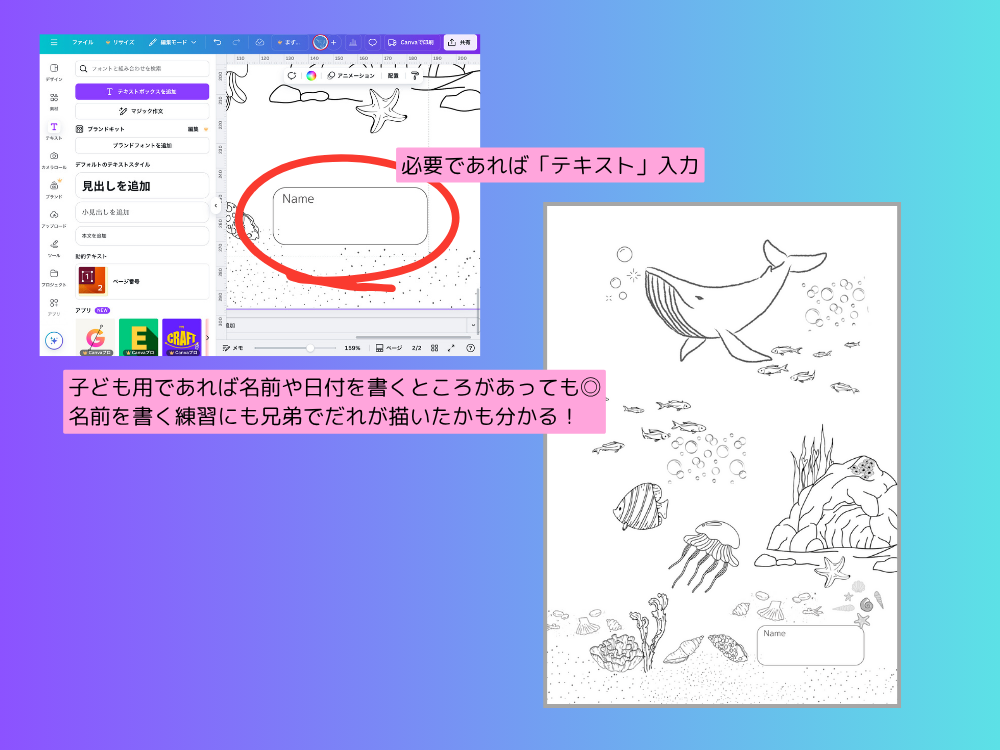Viewport: 1000px width, 750px height.
Task: Enter fullscreen with the expand arrows icon
Action: tap(452, 348)
